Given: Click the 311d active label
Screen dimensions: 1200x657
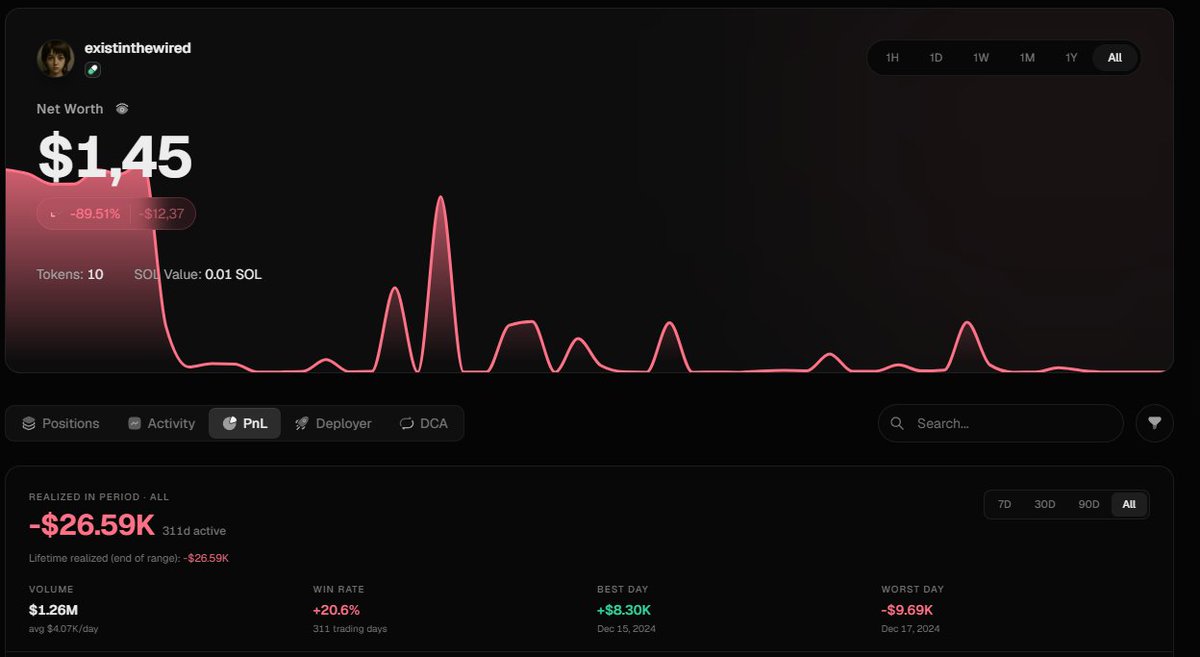Looking at the screenshot, I should click(x=194, y=531).
